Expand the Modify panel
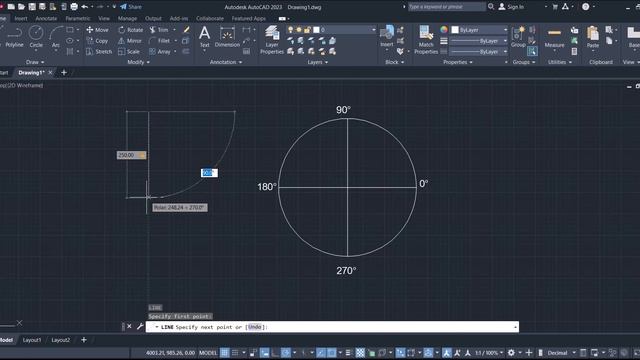 138,62
